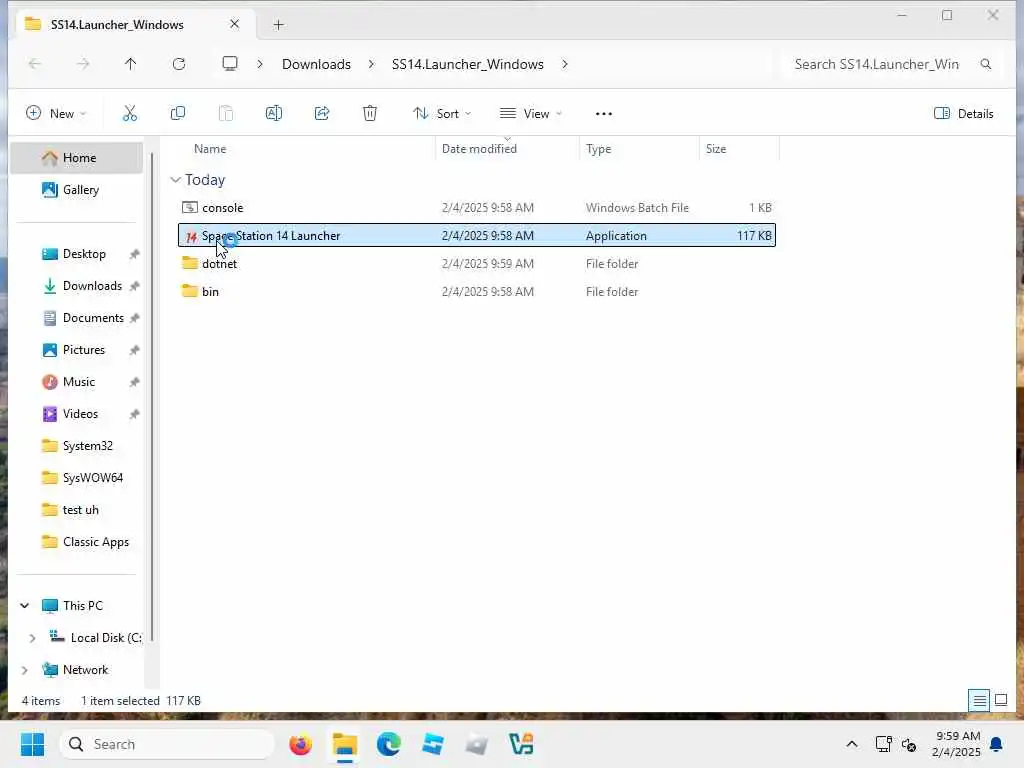The height and width of the screenshot is (768, 1024).
Task: Click the Share icon in toolbar
Action: tap(322, 114)
